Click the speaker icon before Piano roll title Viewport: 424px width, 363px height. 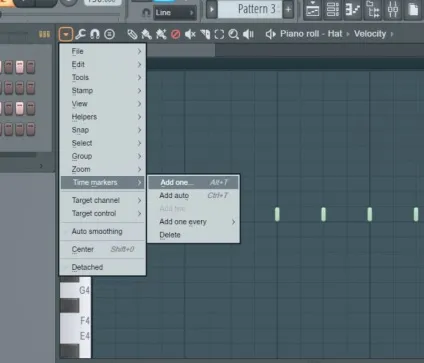271,34
